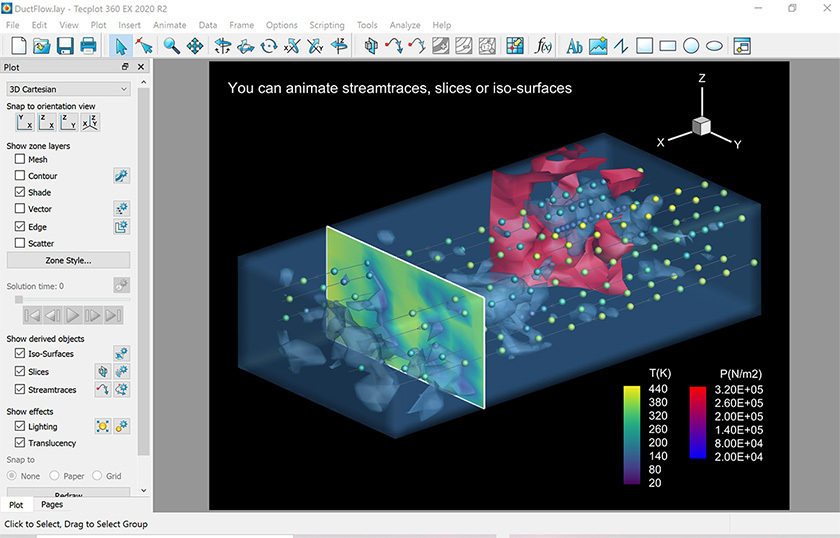
Task: Open the 3D Cartesian plot type dropdown
Action: pos(68,89)
